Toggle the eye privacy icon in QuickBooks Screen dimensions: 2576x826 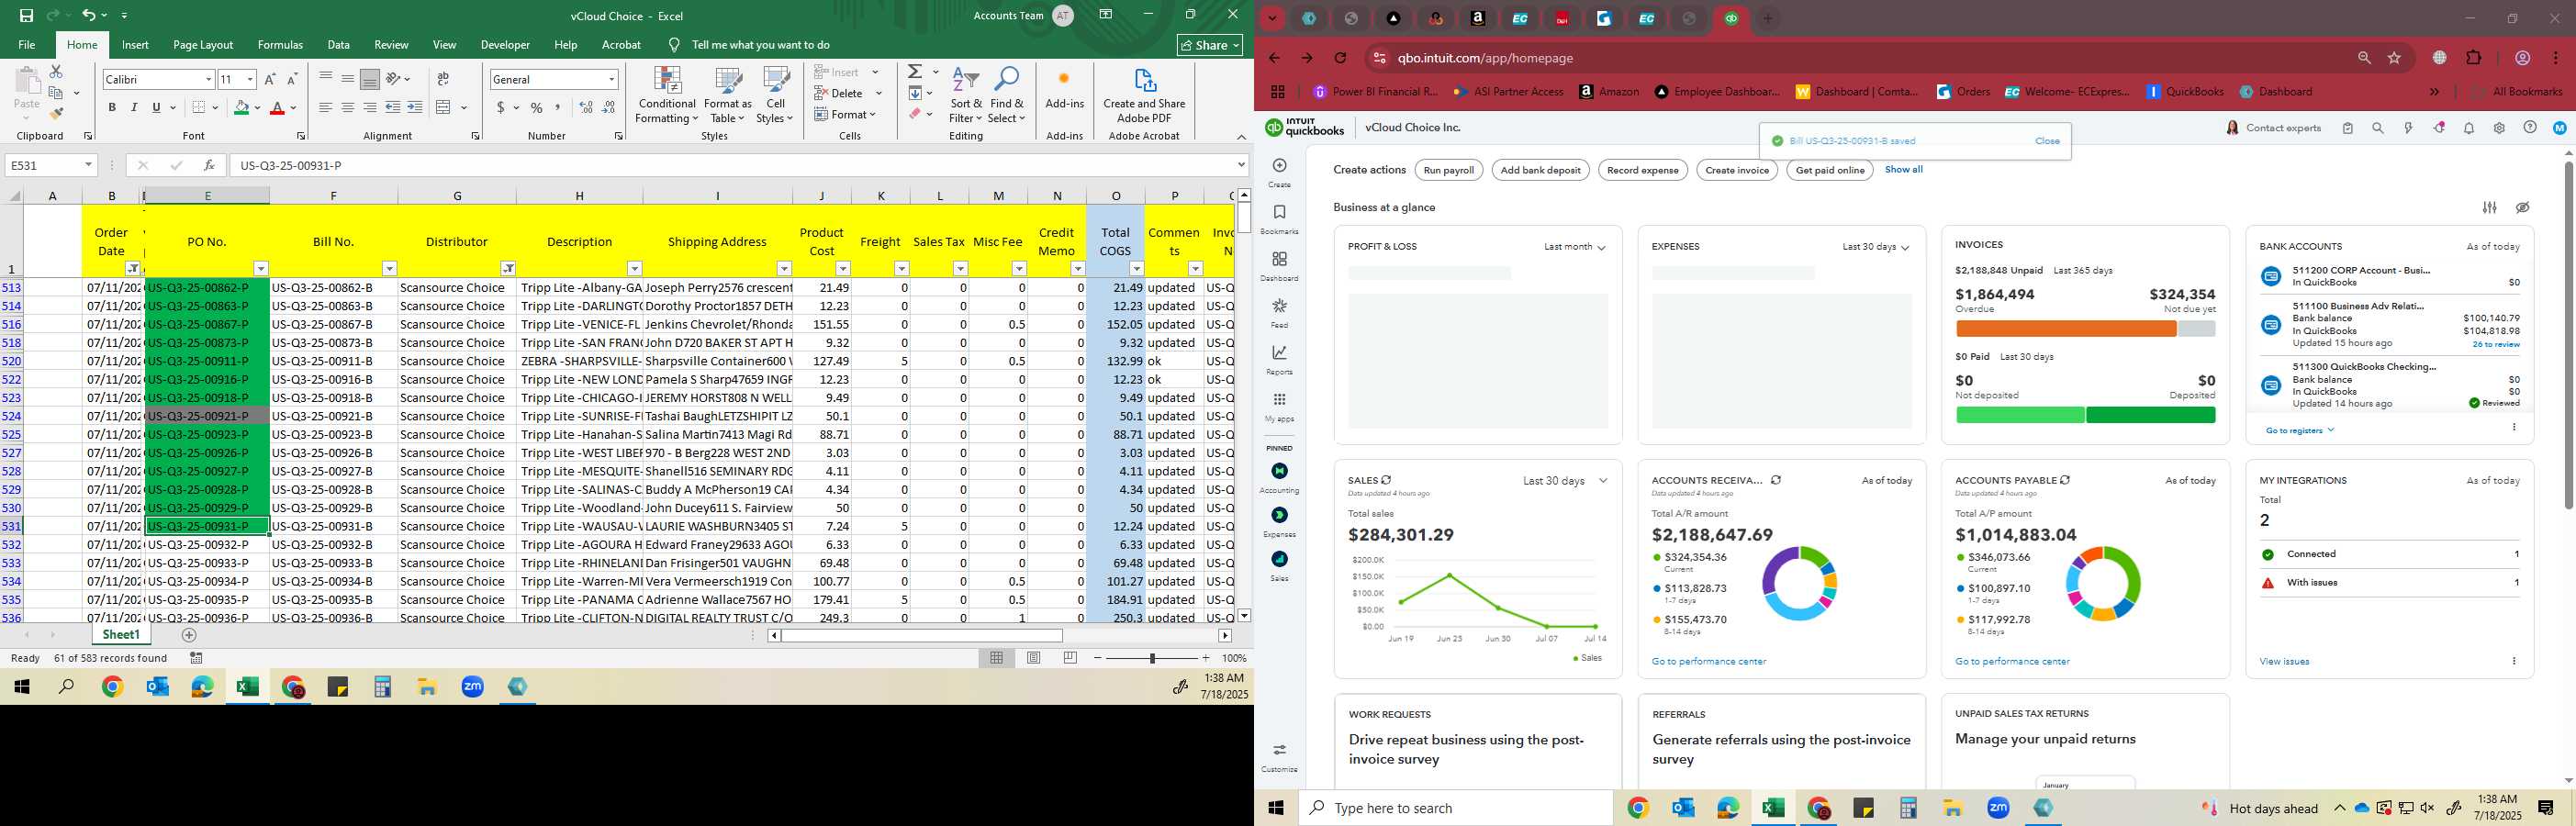(x=2522, y=208)
